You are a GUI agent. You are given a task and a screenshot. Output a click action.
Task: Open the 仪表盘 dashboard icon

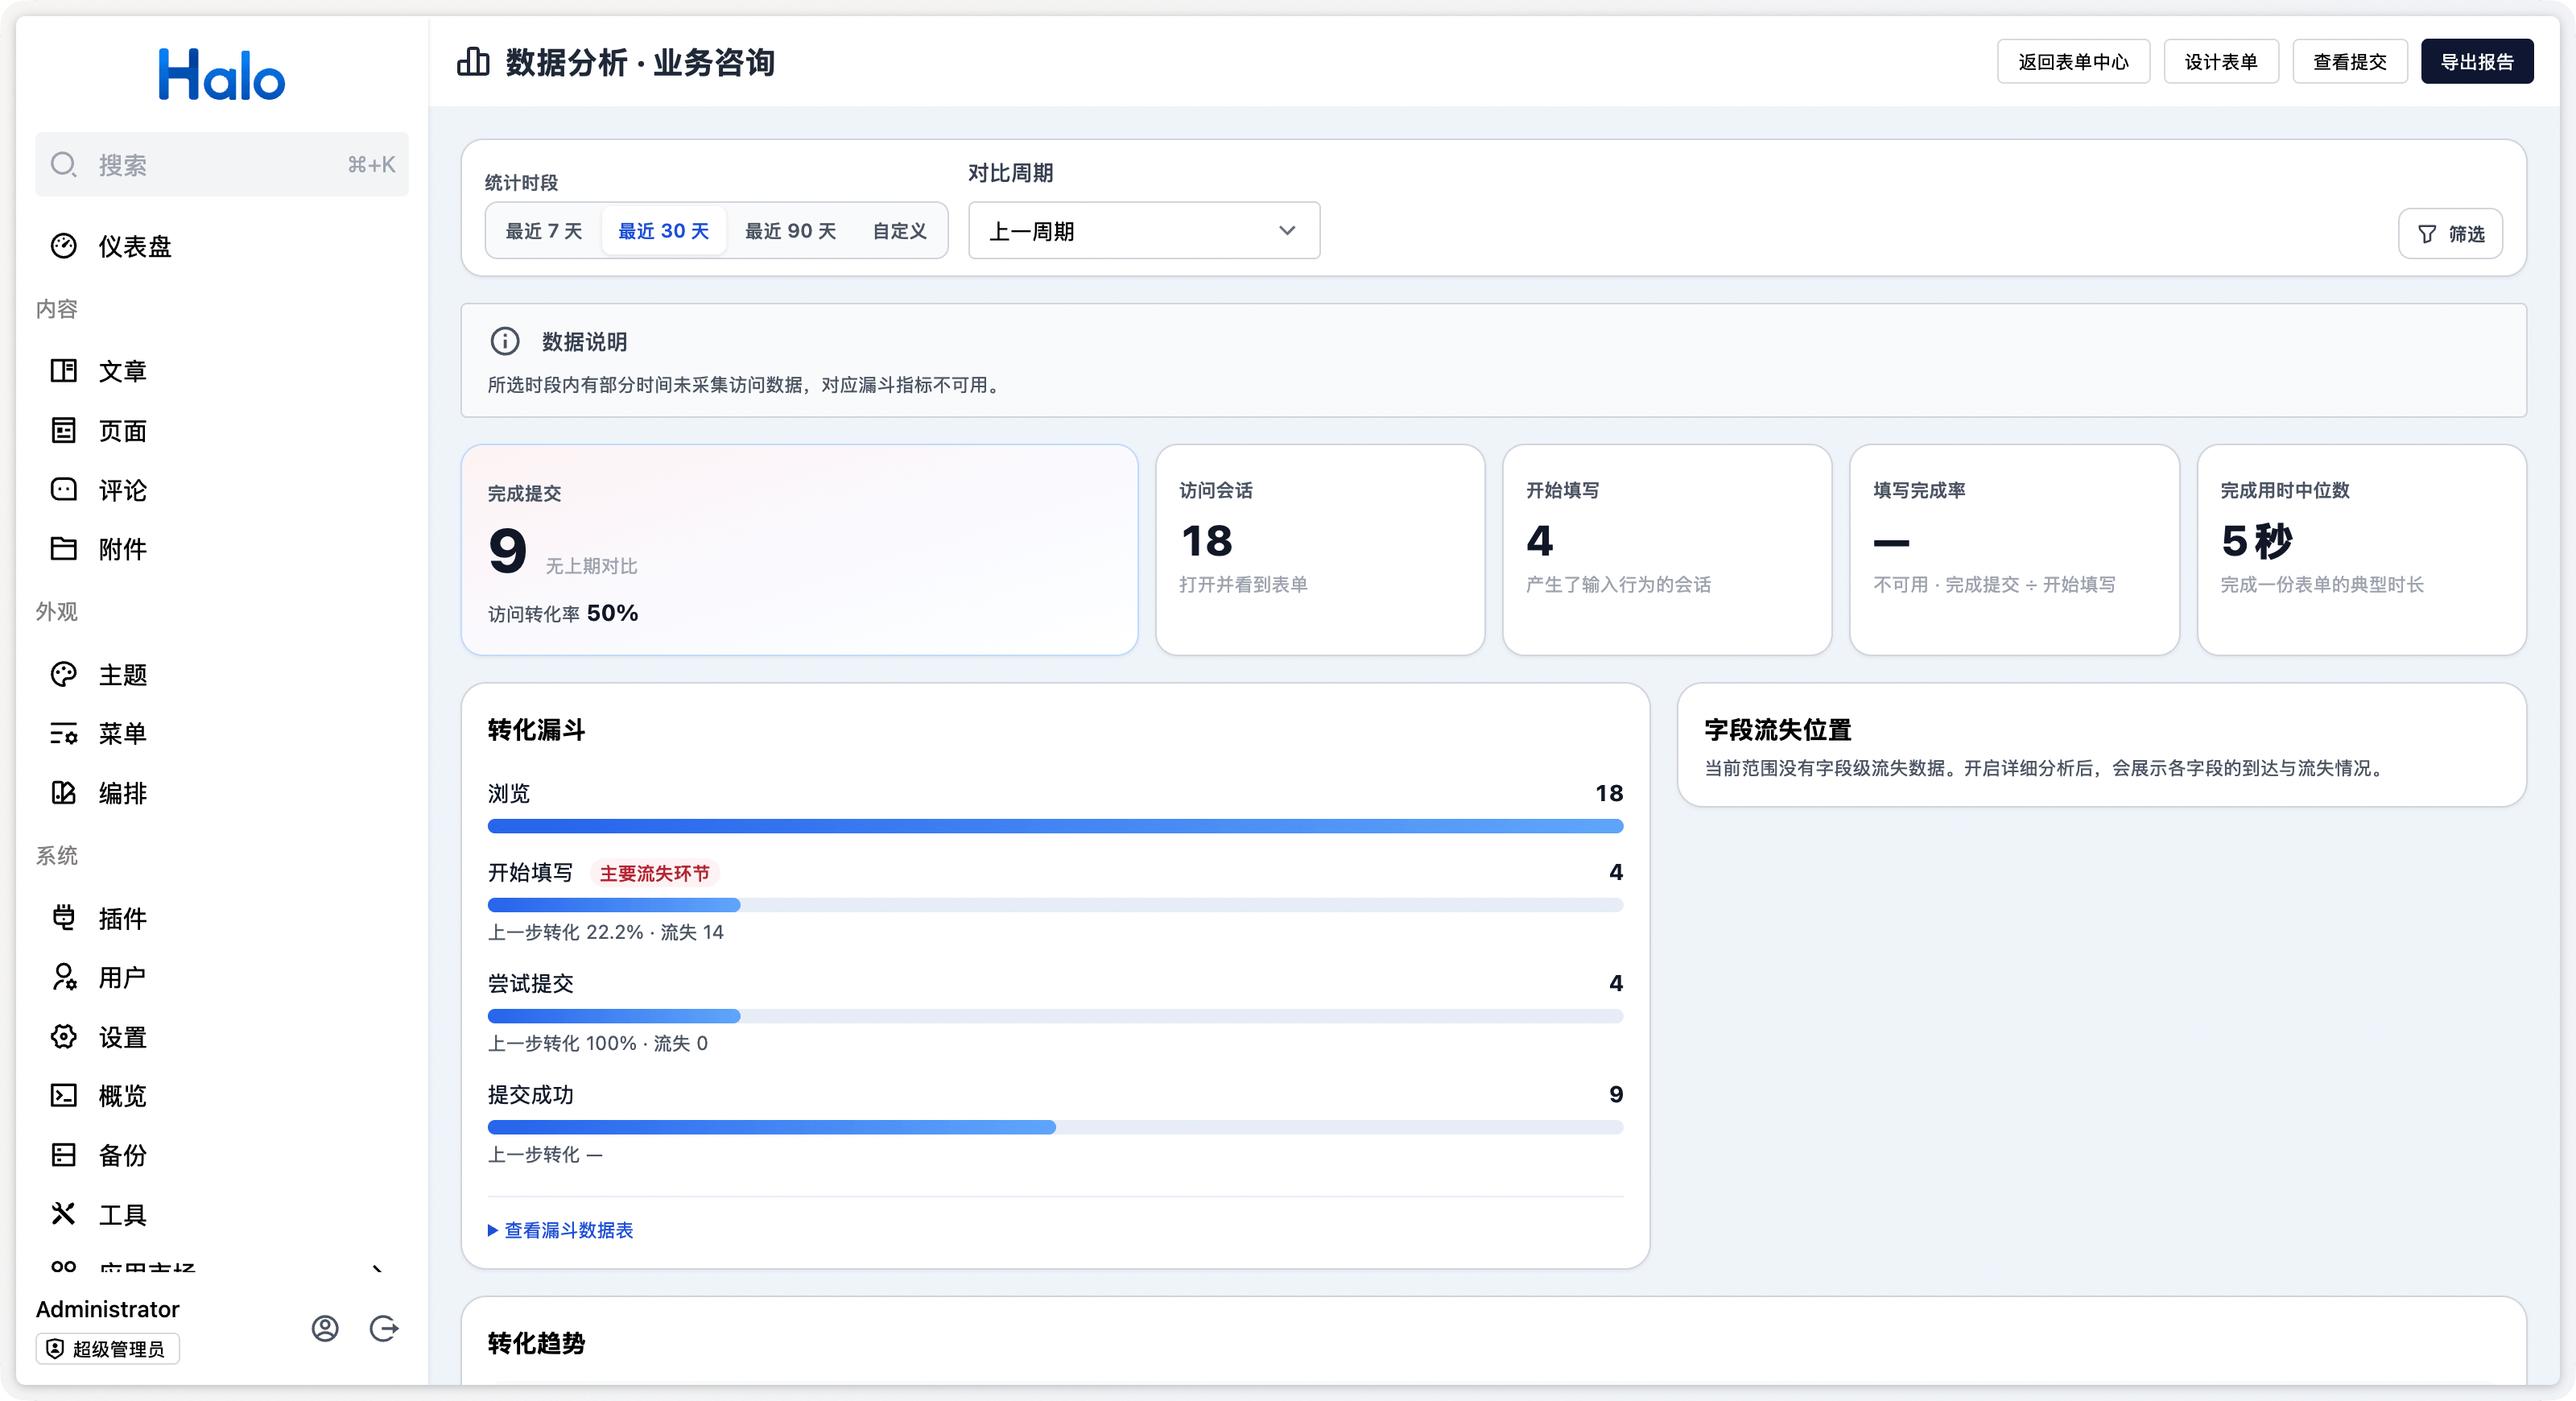coord(63,246)
